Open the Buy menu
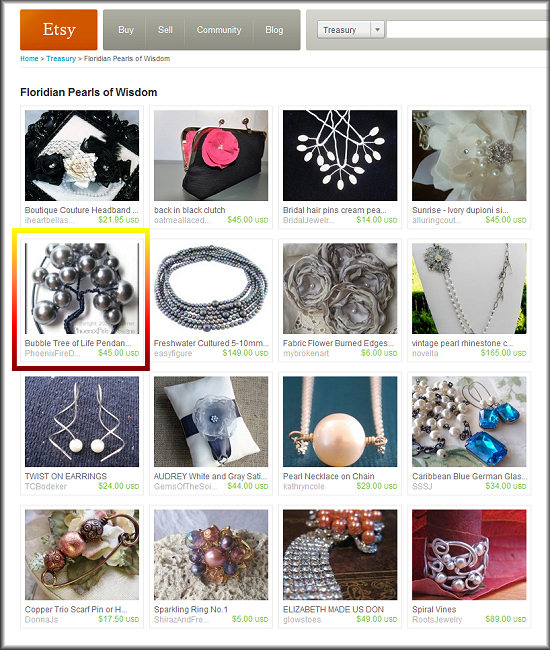 126,30
